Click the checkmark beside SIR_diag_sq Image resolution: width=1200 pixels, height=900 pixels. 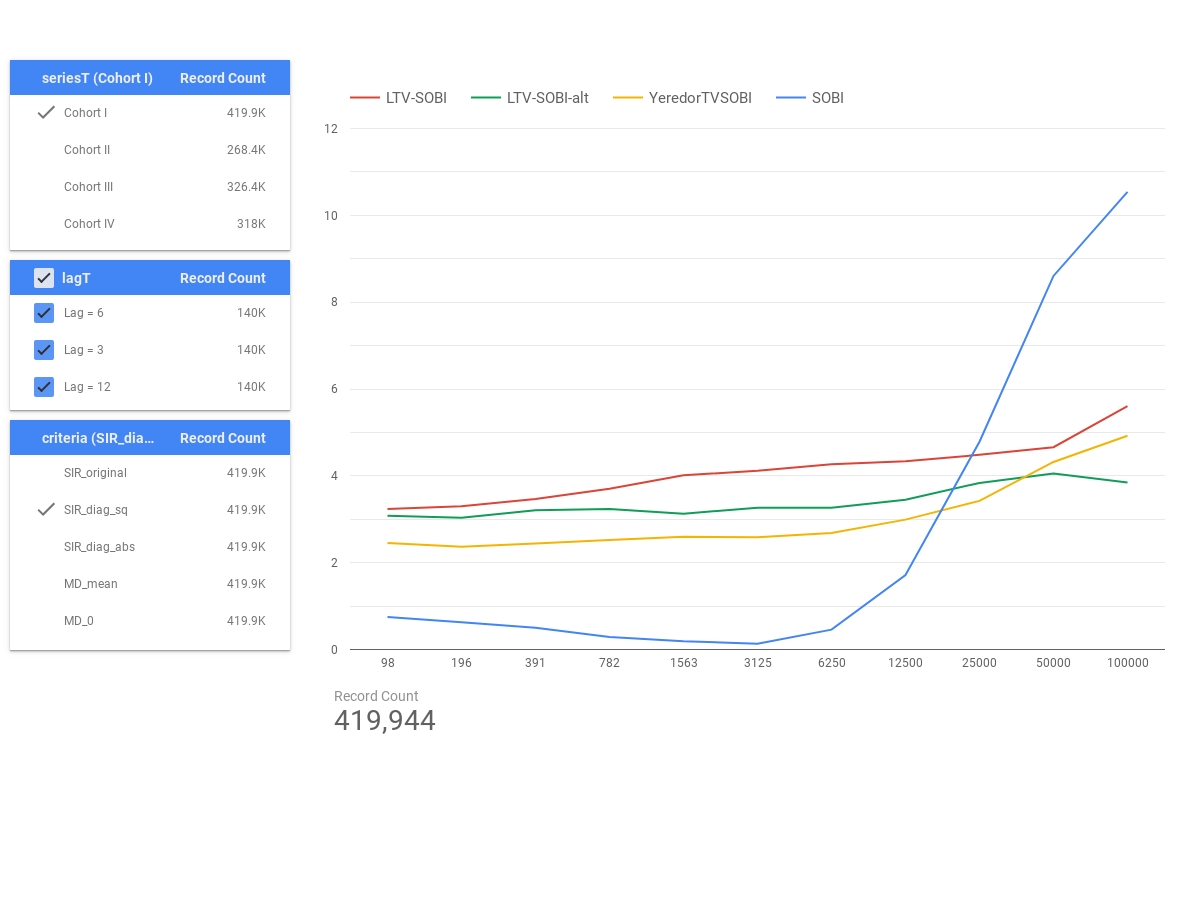[x=46, y=510]
